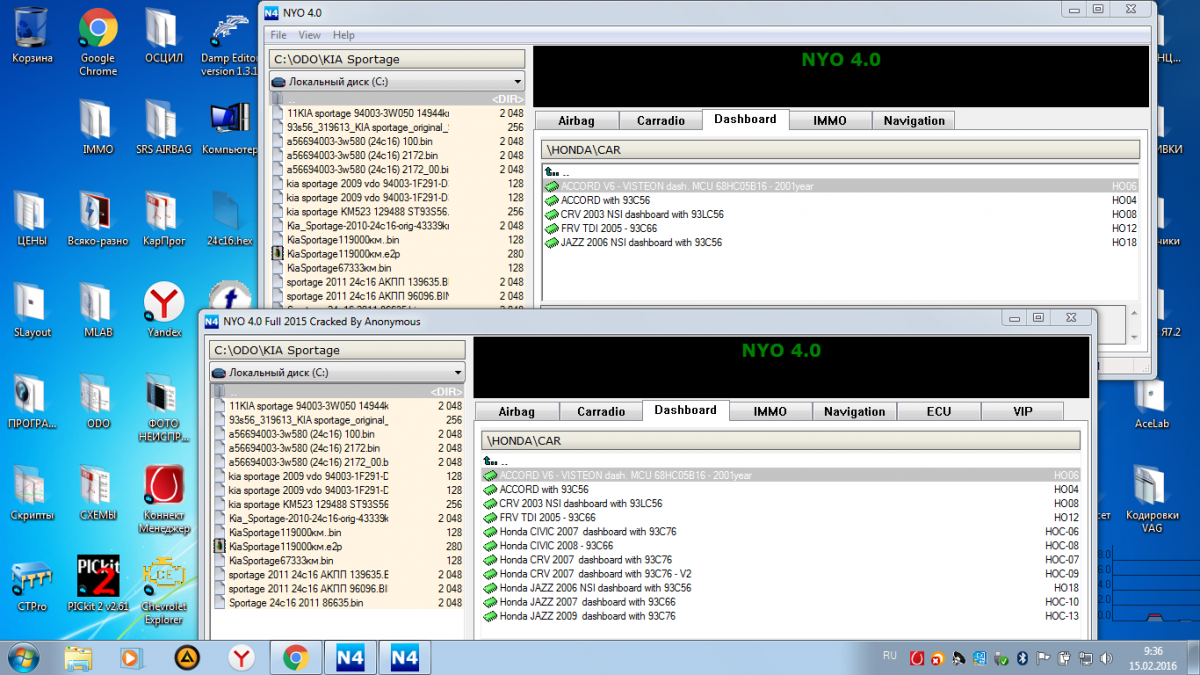Image resolution: width=1200 pixels, height=675 pixels.
Task: Open the 24c16.hex file on the desktop
Action: click(x=230, y=220)
